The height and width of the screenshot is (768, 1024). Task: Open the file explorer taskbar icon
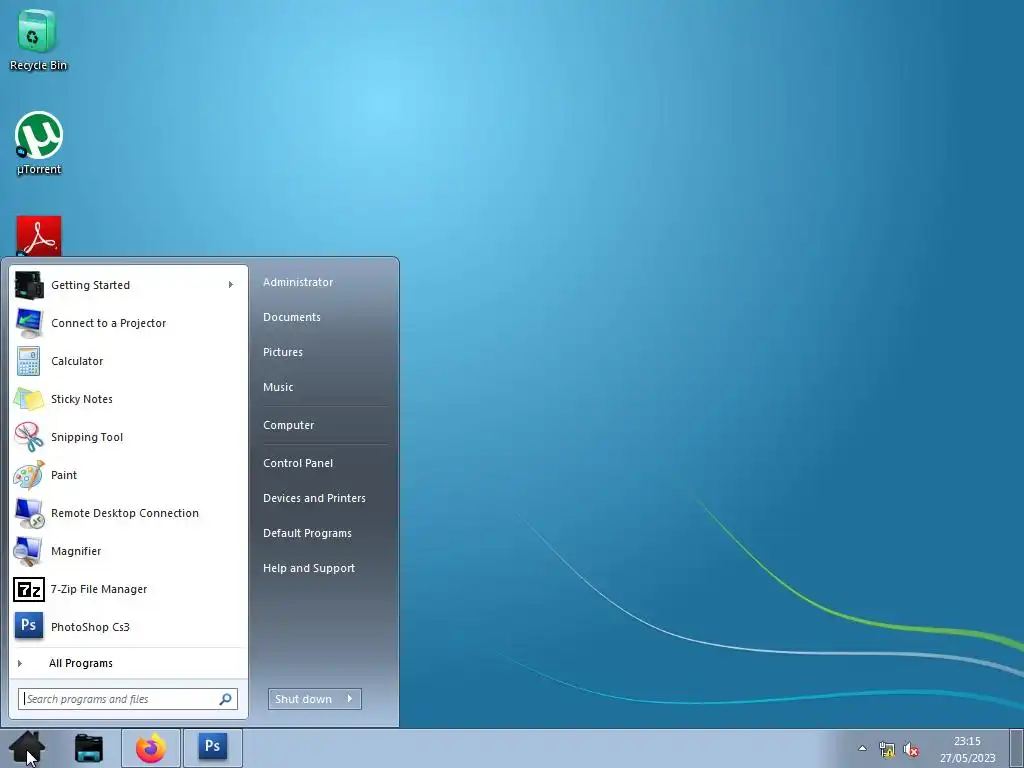[89, 748]
